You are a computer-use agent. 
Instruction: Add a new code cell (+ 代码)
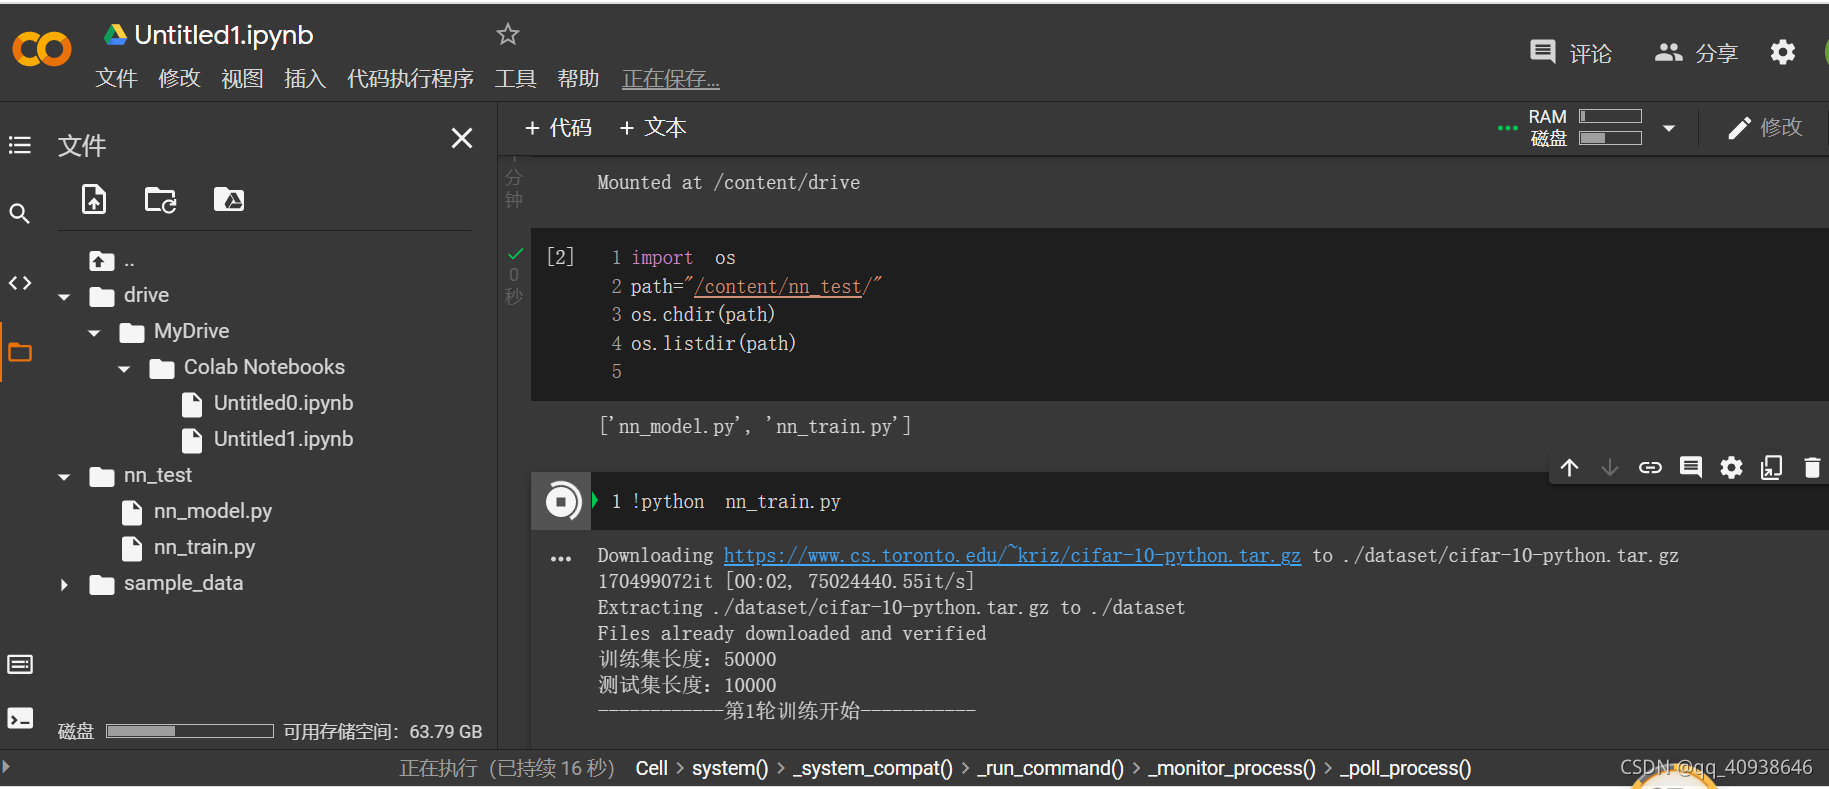(x=558, y=128)
